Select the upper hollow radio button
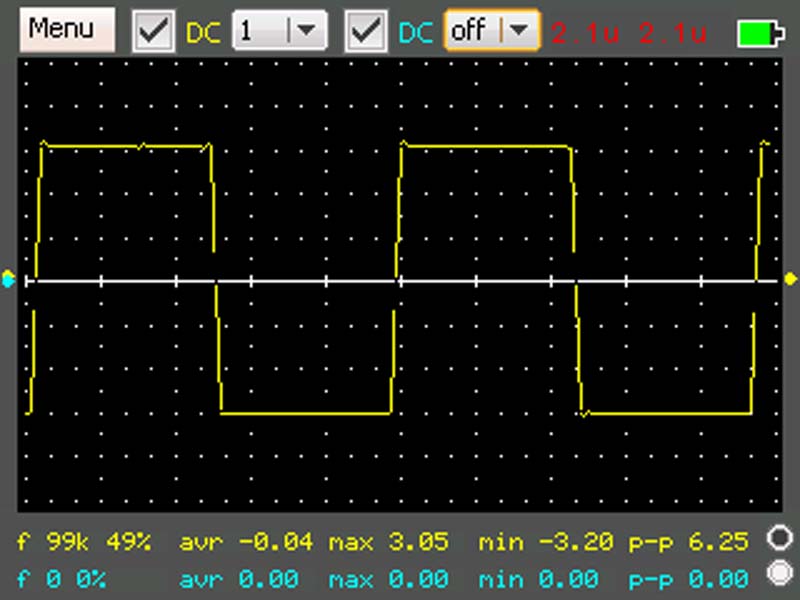The height and width of the screenshot is (600, 800). point(778,539)
